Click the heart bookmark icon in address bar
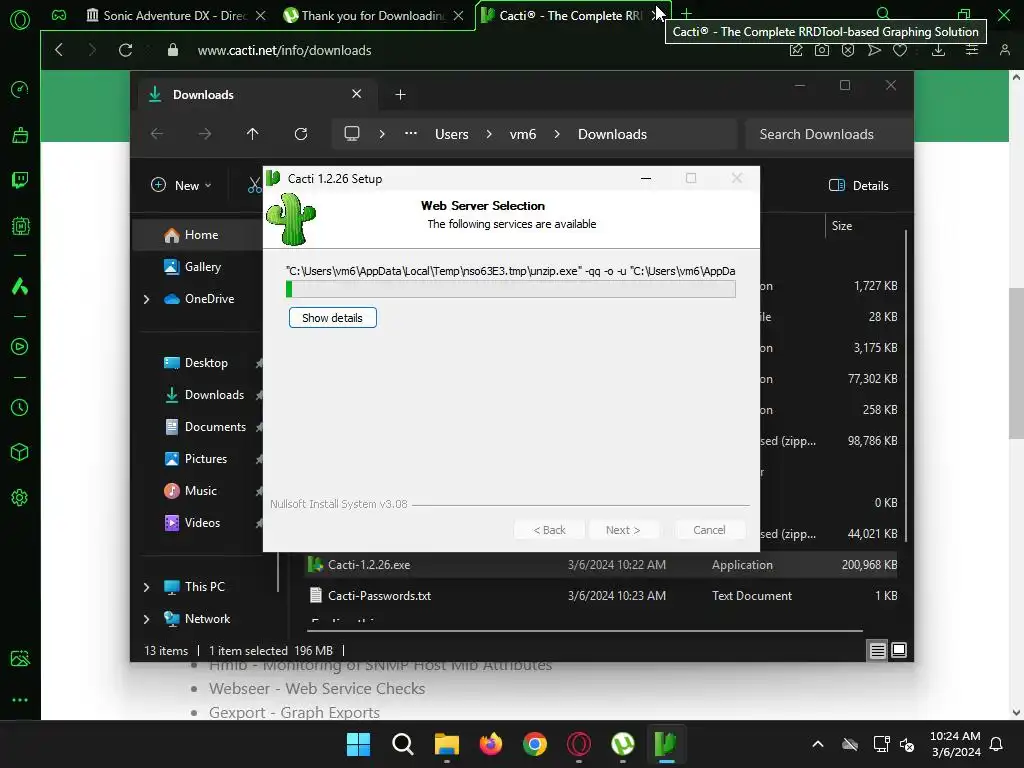Image resolution: width=1024 pixels, height=768 pixels. [900, 50]
